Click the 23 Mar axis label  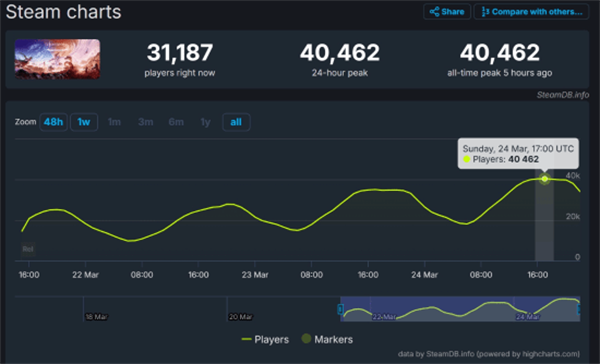[x=255, y=275]
